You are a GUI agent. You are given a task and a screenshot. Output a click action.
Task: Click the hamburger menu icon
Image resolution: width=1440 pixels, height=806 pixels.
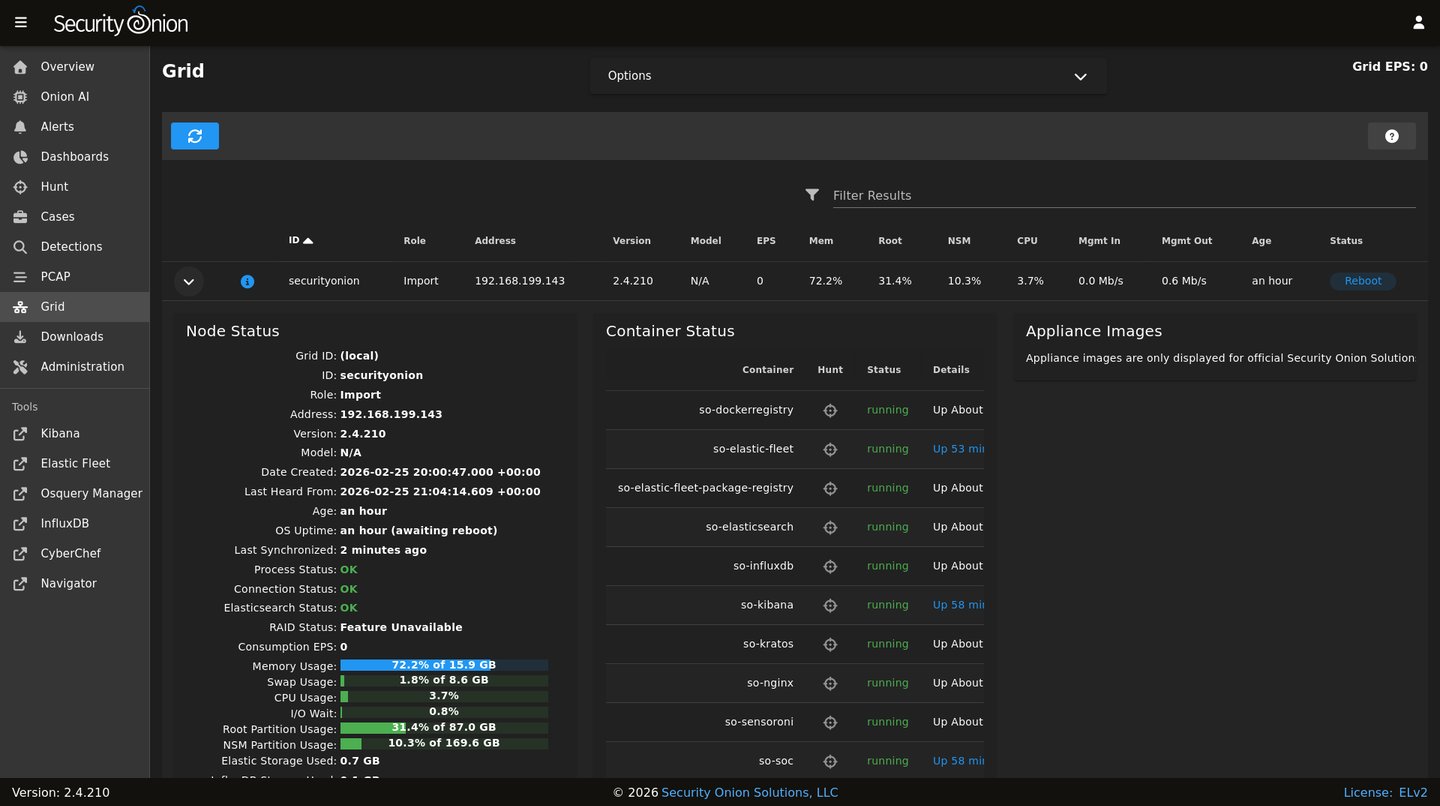point(21,22)
